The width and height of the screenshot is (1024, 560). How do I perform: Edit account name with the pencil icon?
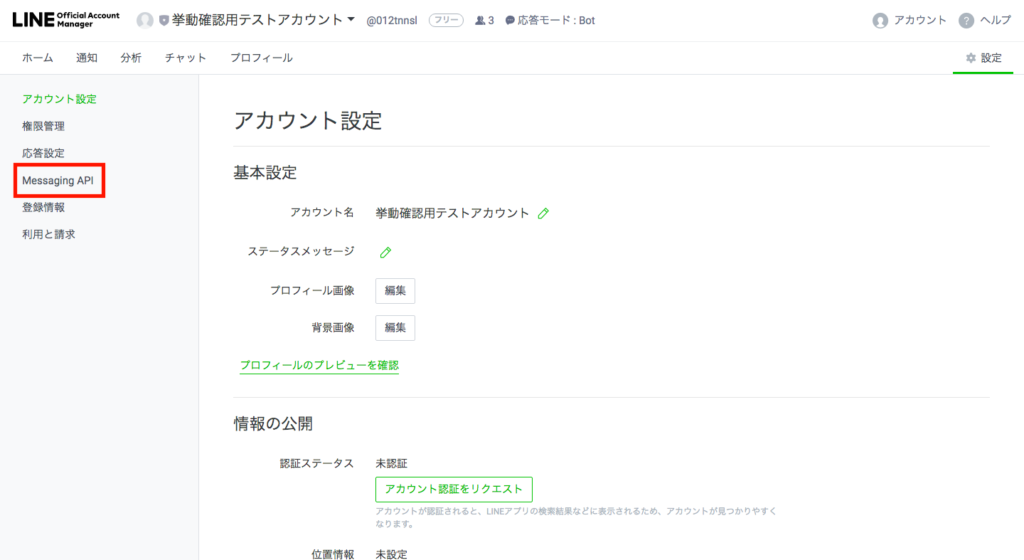(543, 213)
